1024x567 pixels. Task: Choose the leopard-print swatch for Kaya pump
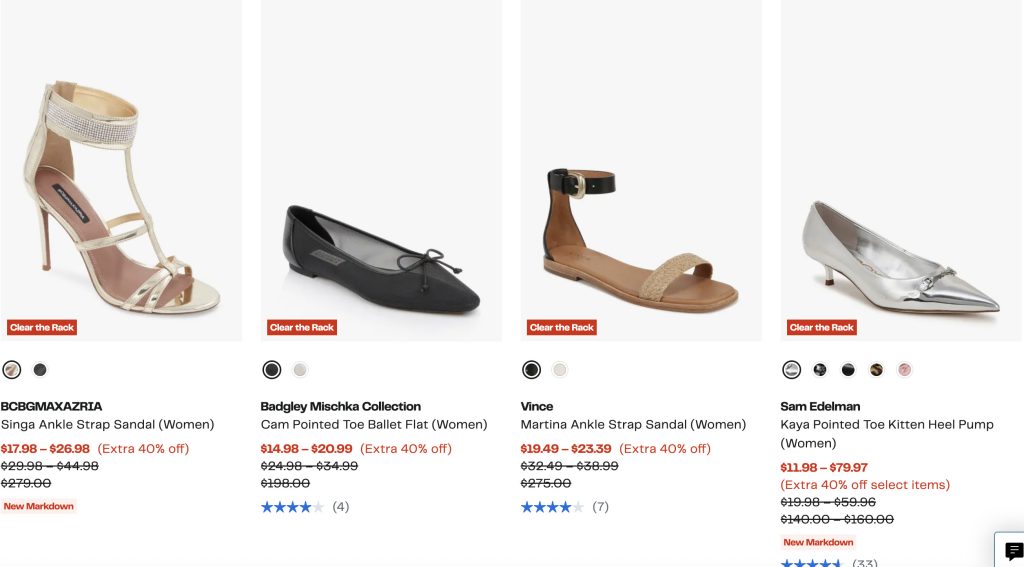[x=876, y=370]
